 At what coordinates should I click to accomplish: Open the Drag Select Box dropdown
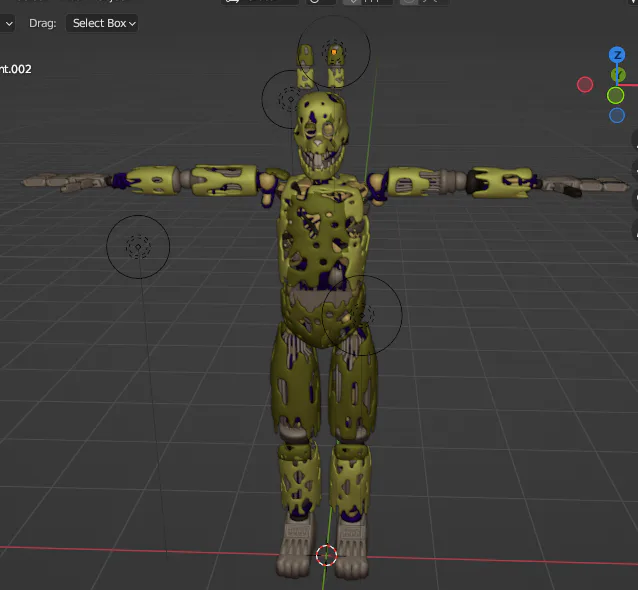[x=102, y=24]
